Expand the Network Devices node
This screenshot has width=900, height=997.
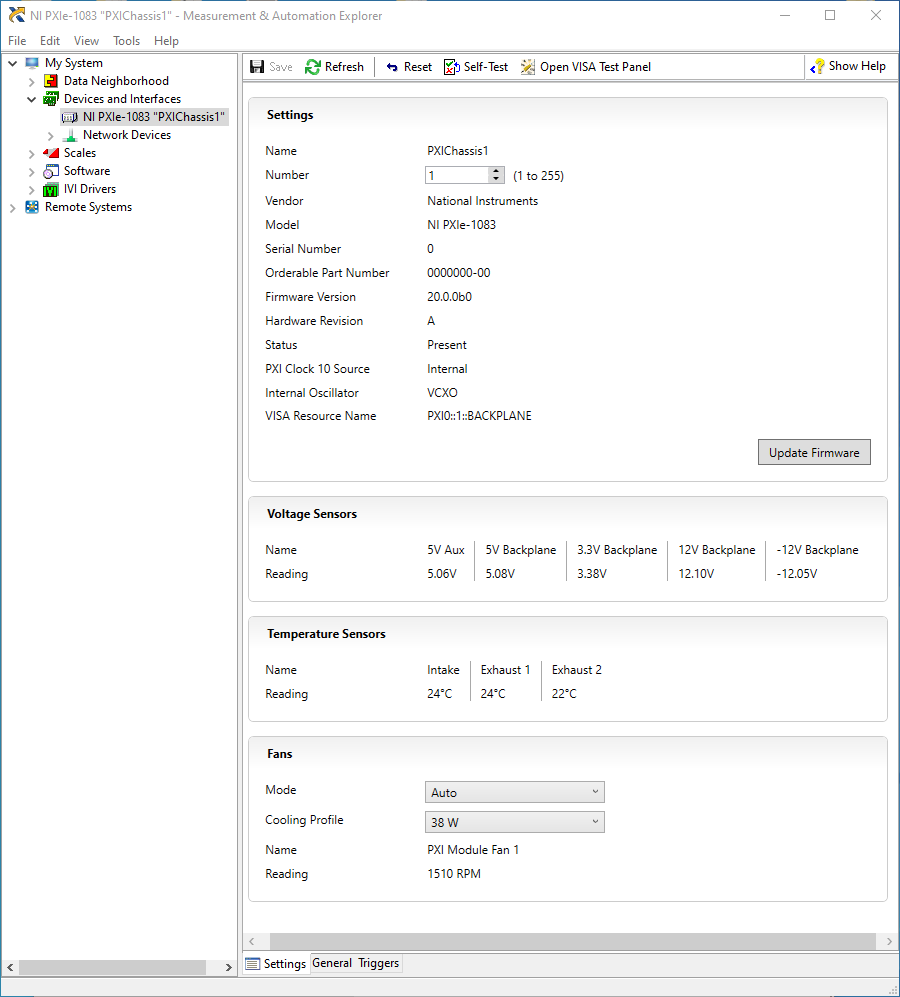point(50,135)
